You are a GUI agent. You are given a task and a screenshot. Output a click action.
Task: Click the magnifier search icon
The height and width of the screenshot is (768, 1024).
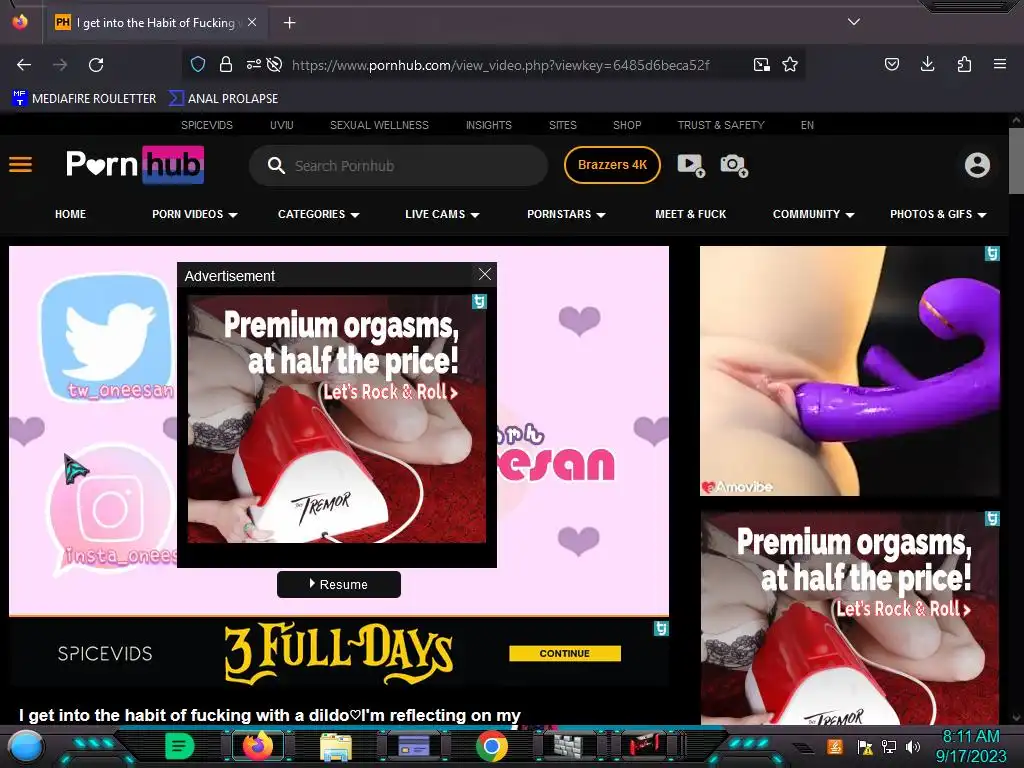[x=276, y=165]
